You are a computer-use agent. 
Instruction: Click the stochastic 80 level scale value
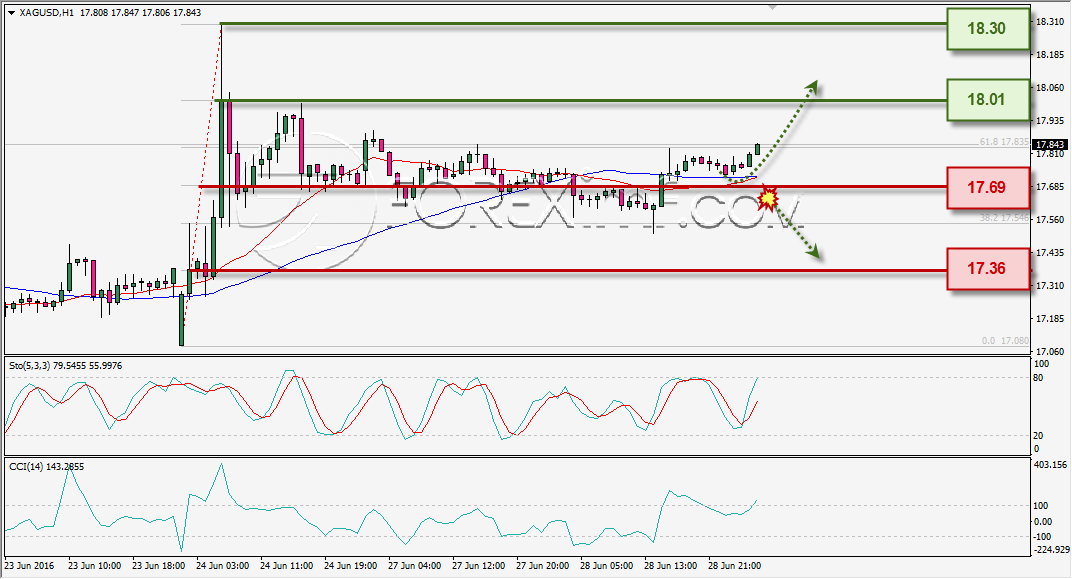(1038, 377)
